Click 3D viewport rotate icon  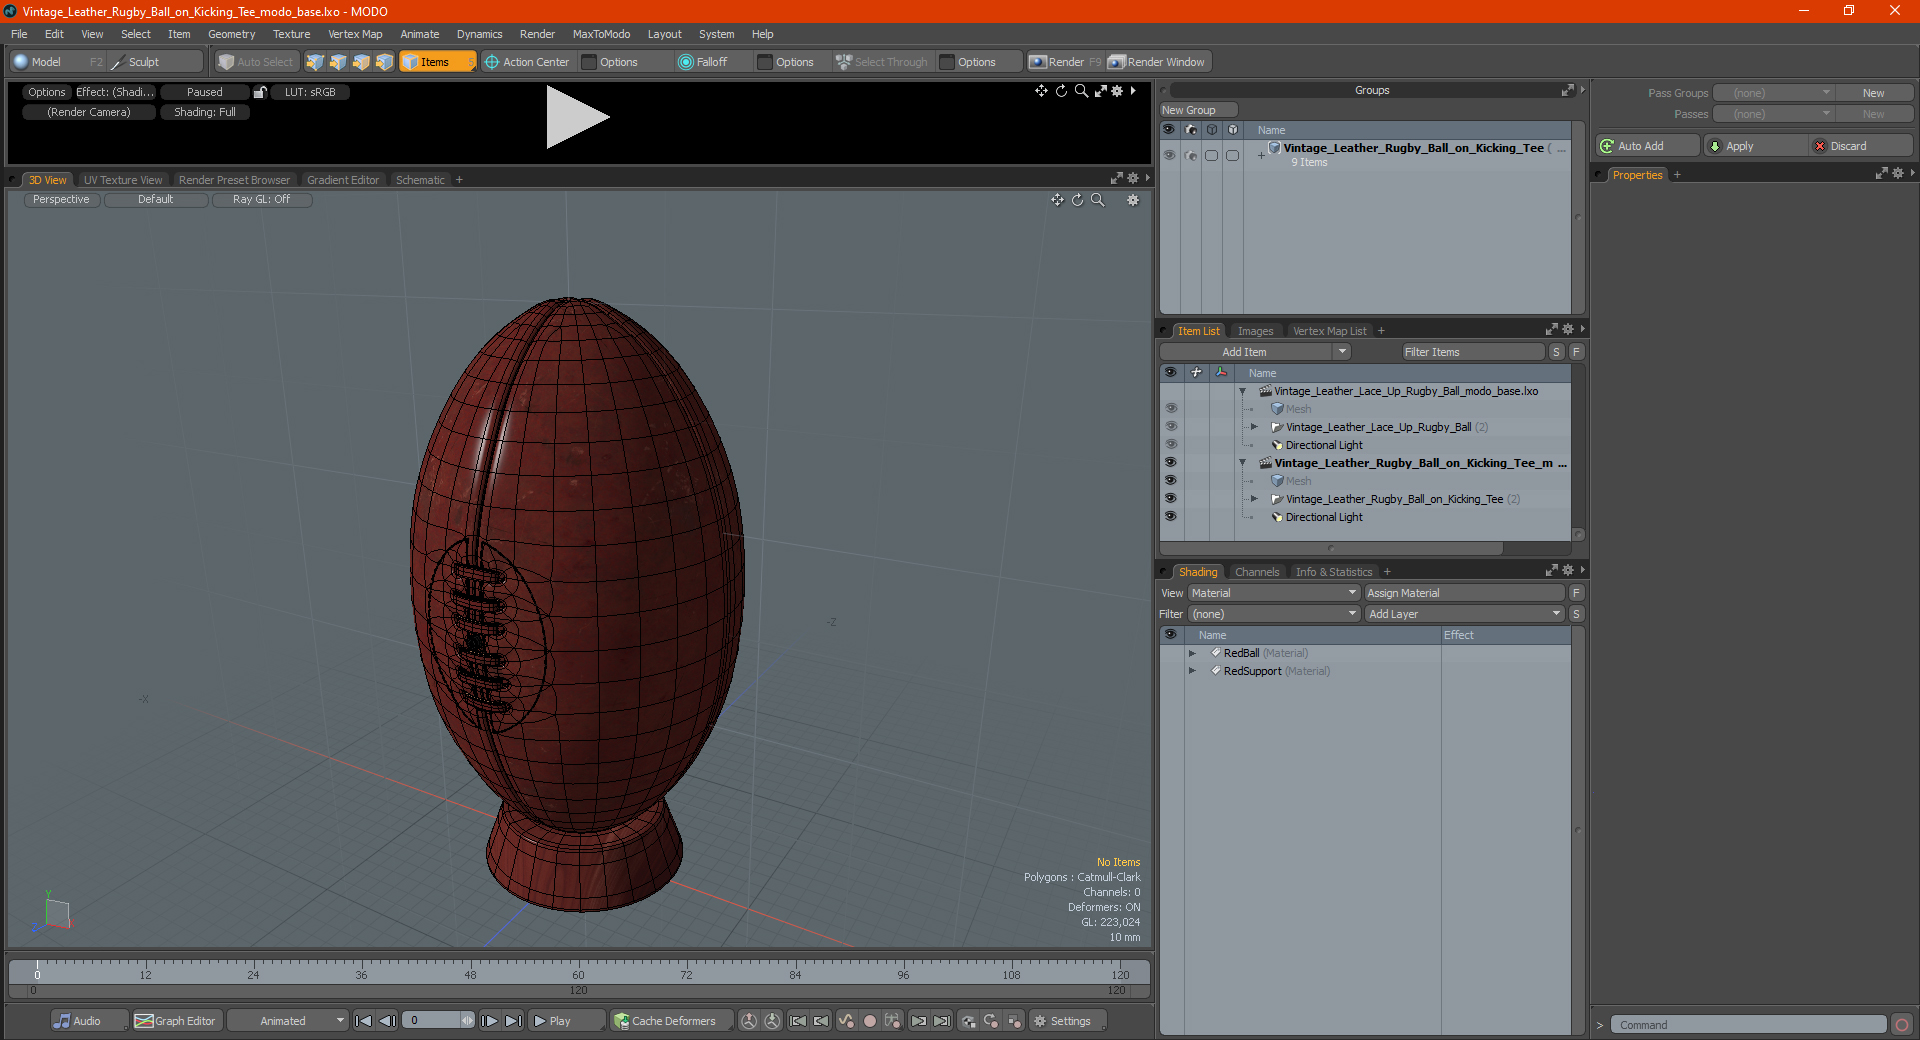(1078, 200)
